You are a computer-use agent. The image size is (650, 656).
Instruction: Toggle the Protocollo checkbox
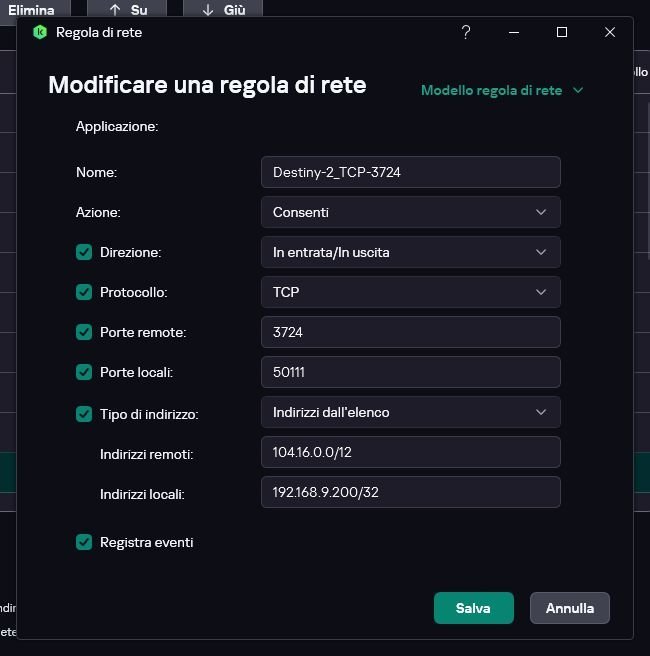[84, 292]
